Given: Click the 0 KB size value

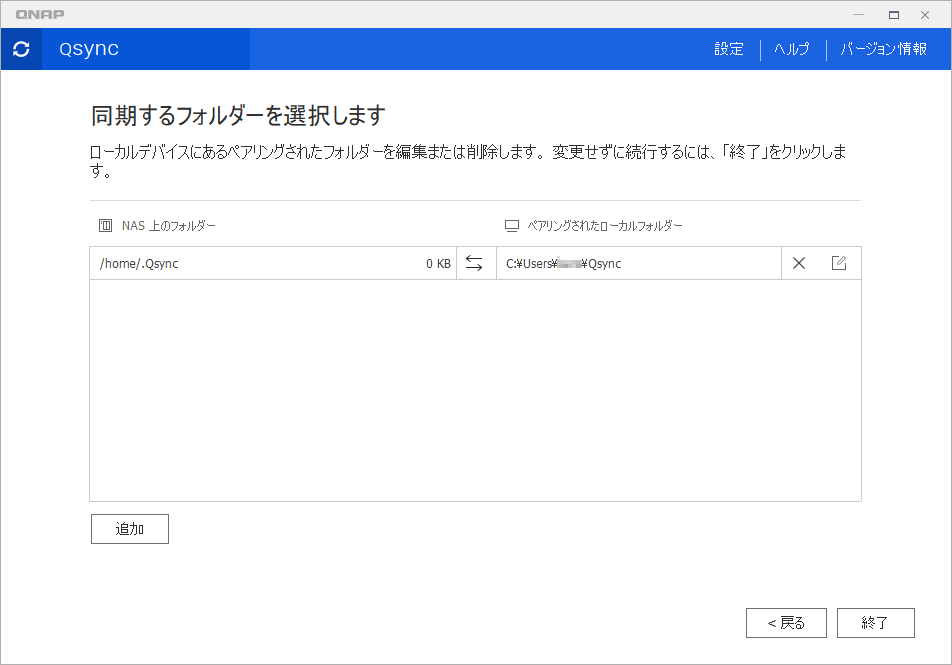Looking at the screenshot, I should 438,264.
